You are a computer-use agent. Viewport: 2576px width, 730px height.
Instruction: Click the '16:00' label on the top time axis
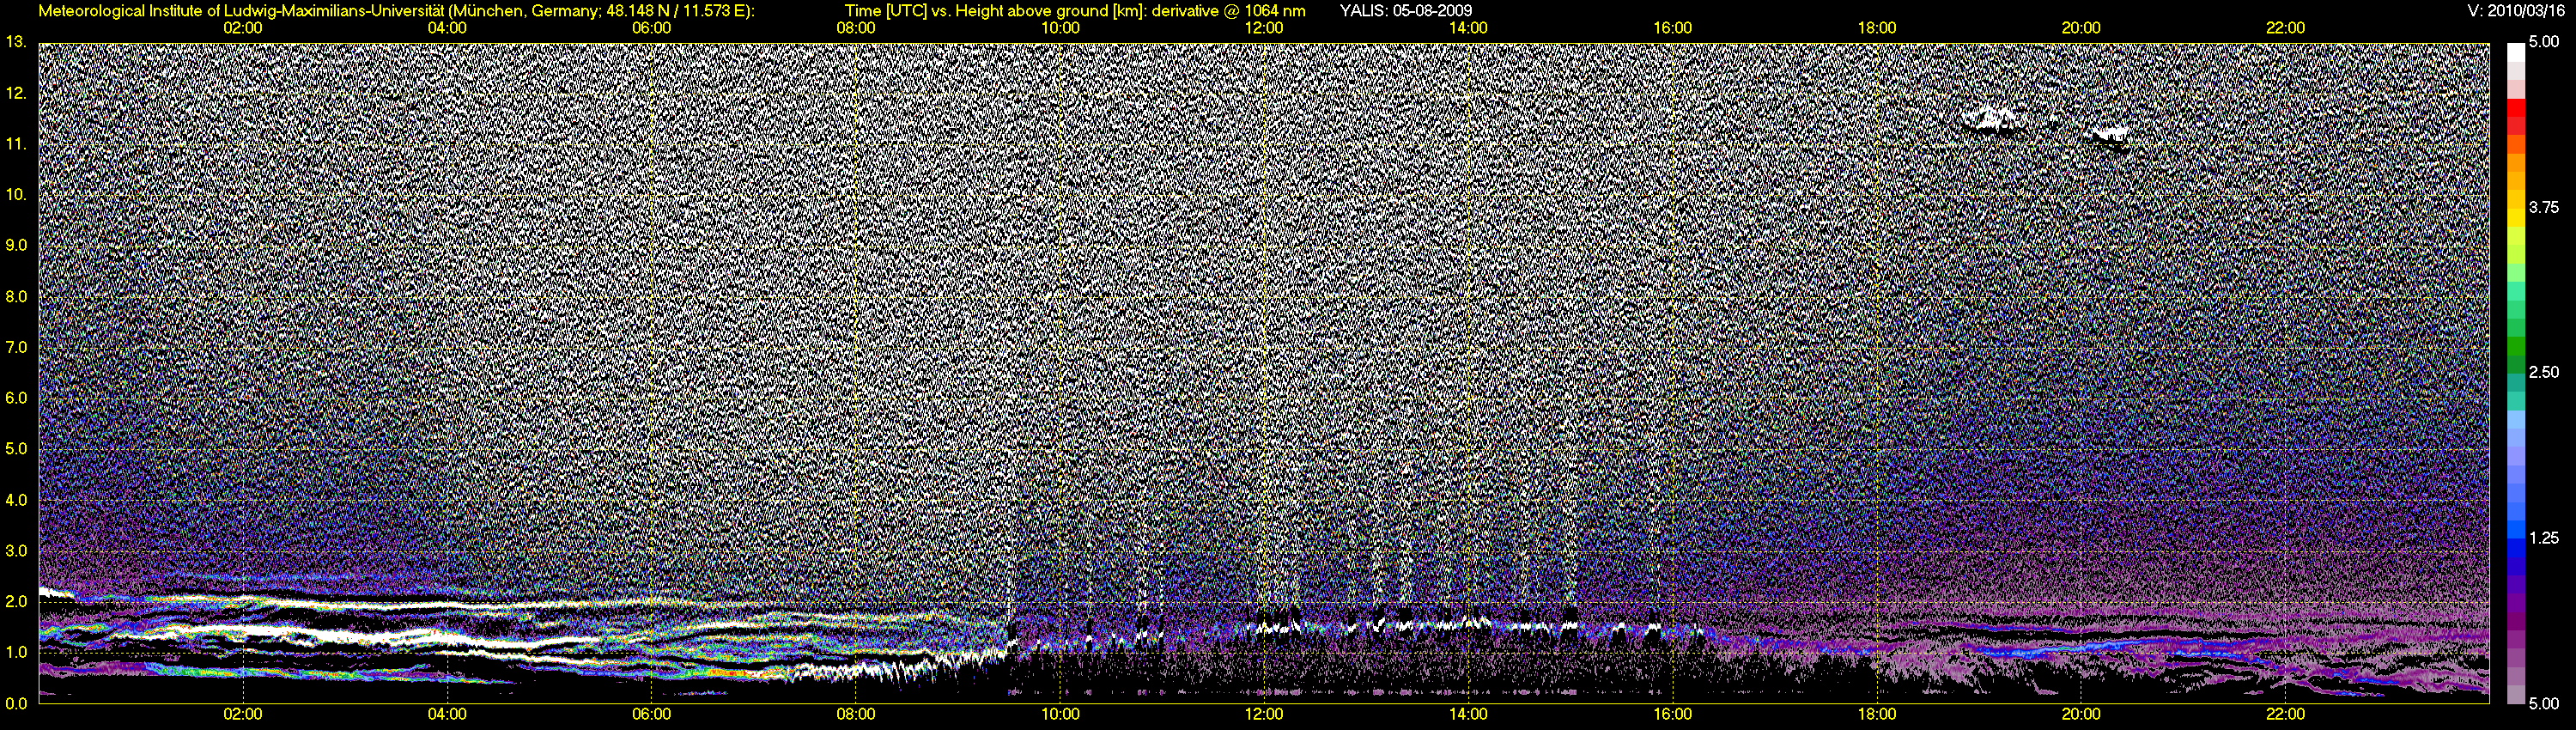click(1673, 28)
